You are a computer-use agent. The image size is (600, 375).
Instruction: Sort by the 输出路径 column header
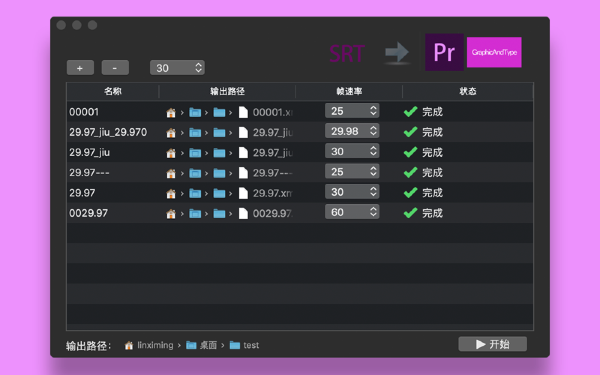[x=227, y=91]
